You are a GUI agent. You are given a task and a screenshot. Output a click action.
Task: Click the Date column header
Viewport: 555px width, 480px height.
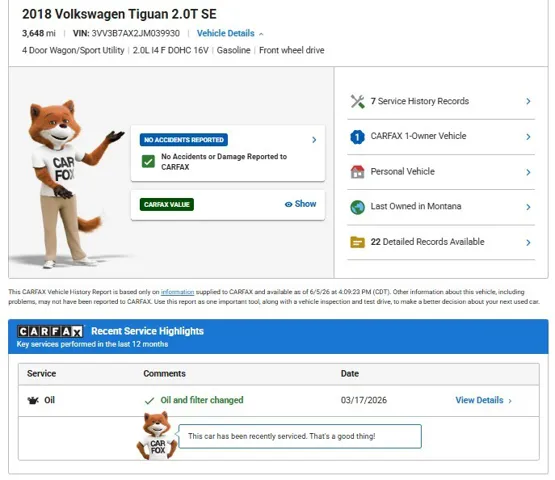click(350, 373)
